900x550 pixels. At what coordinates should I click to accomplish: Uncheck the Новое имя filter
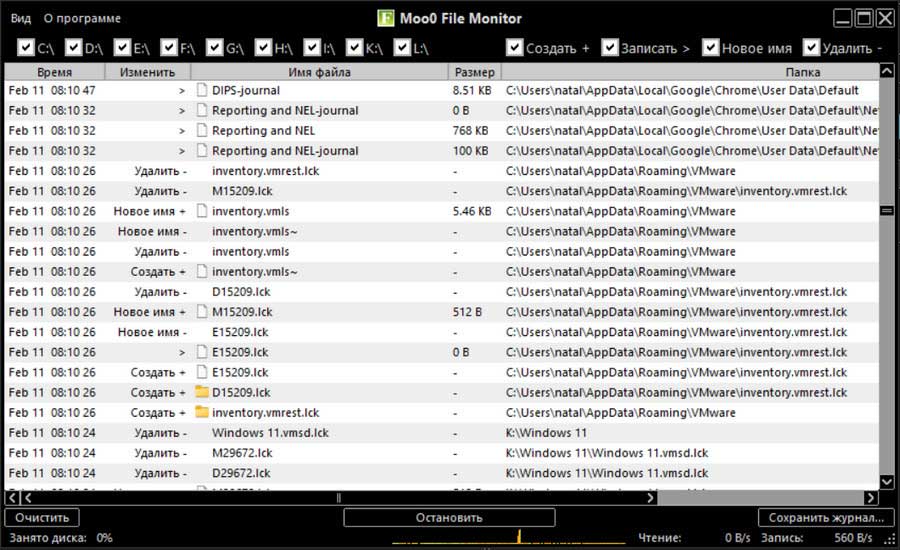point(711,47)
